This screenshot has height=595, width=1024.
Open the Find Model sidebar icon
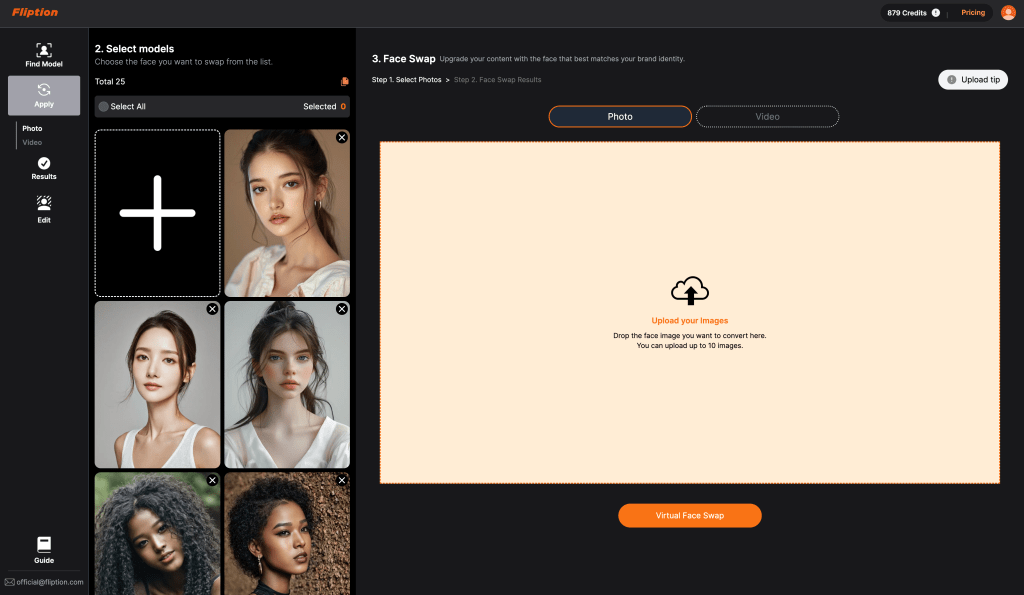click(x=44, y=50)
